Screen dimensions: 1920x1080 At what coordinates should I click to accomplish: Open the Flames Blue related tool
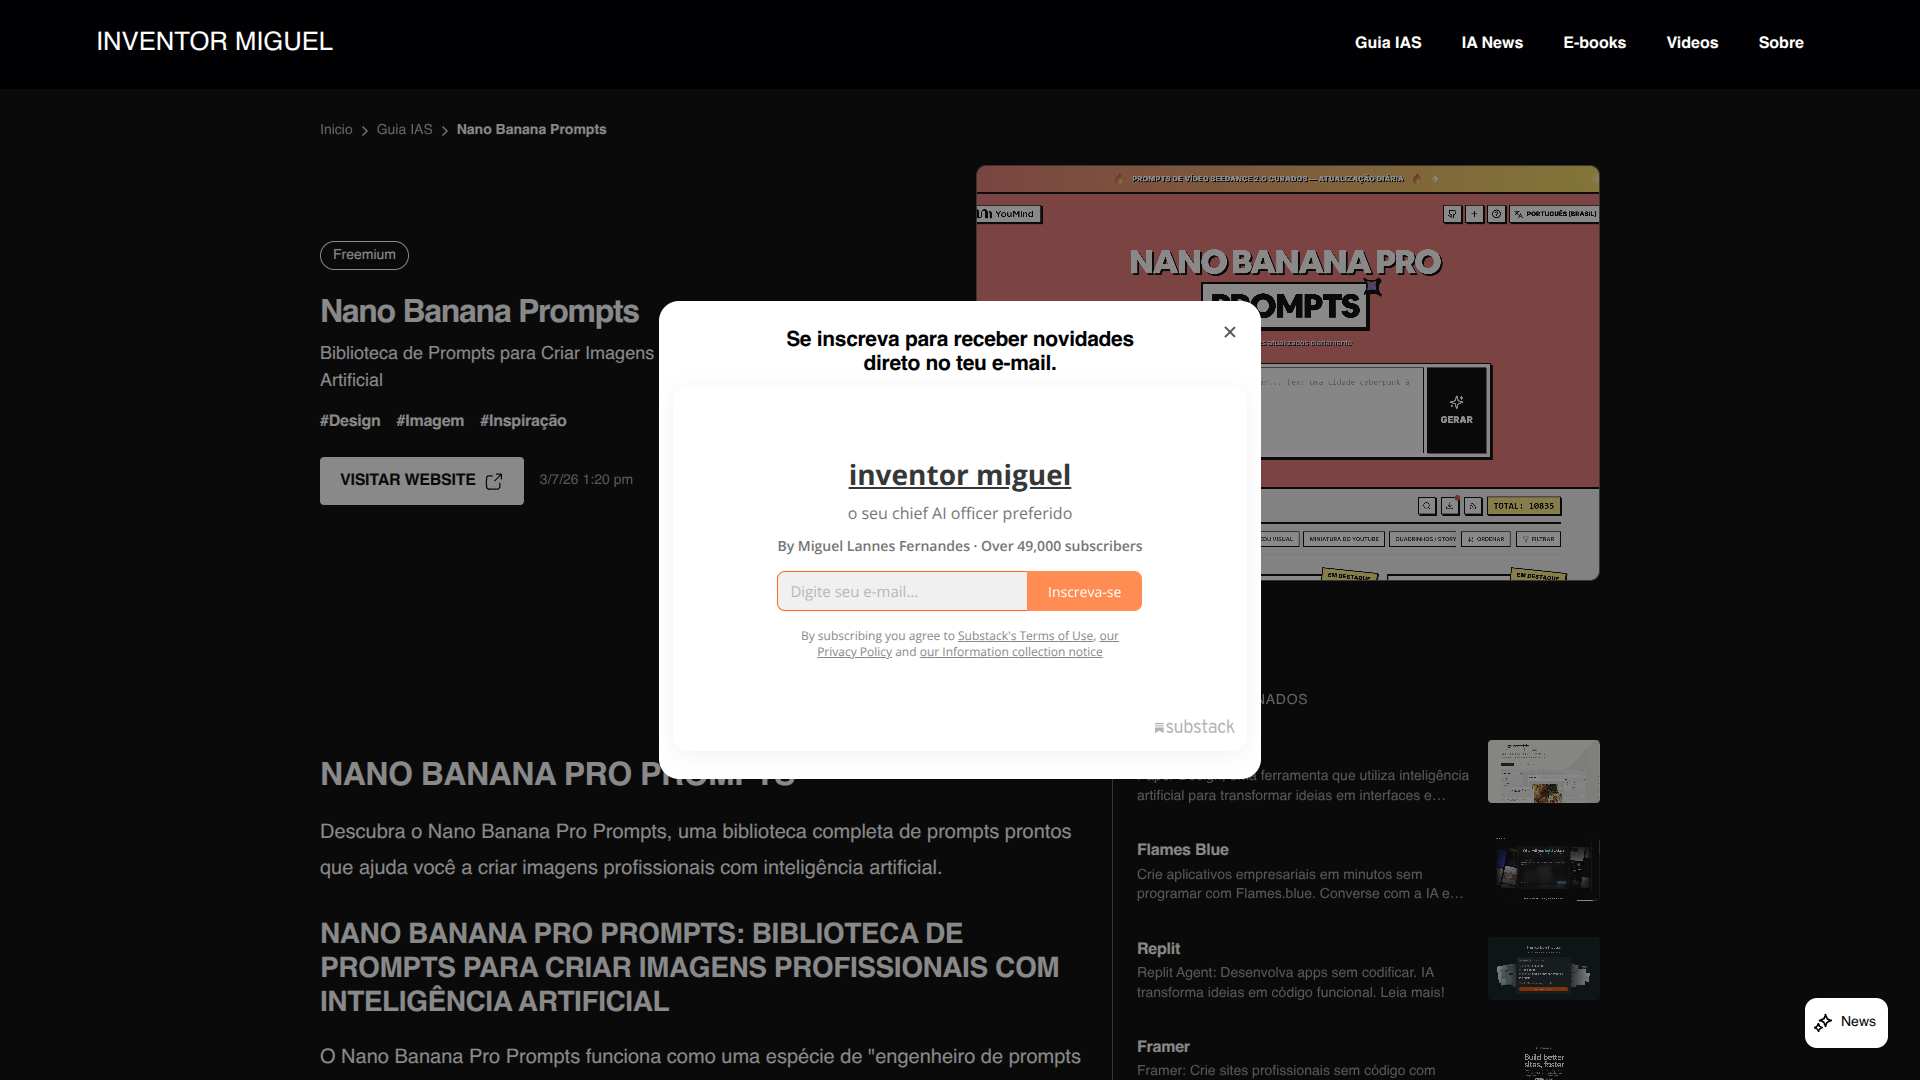pyautogui.click(x=1183, y=850)
